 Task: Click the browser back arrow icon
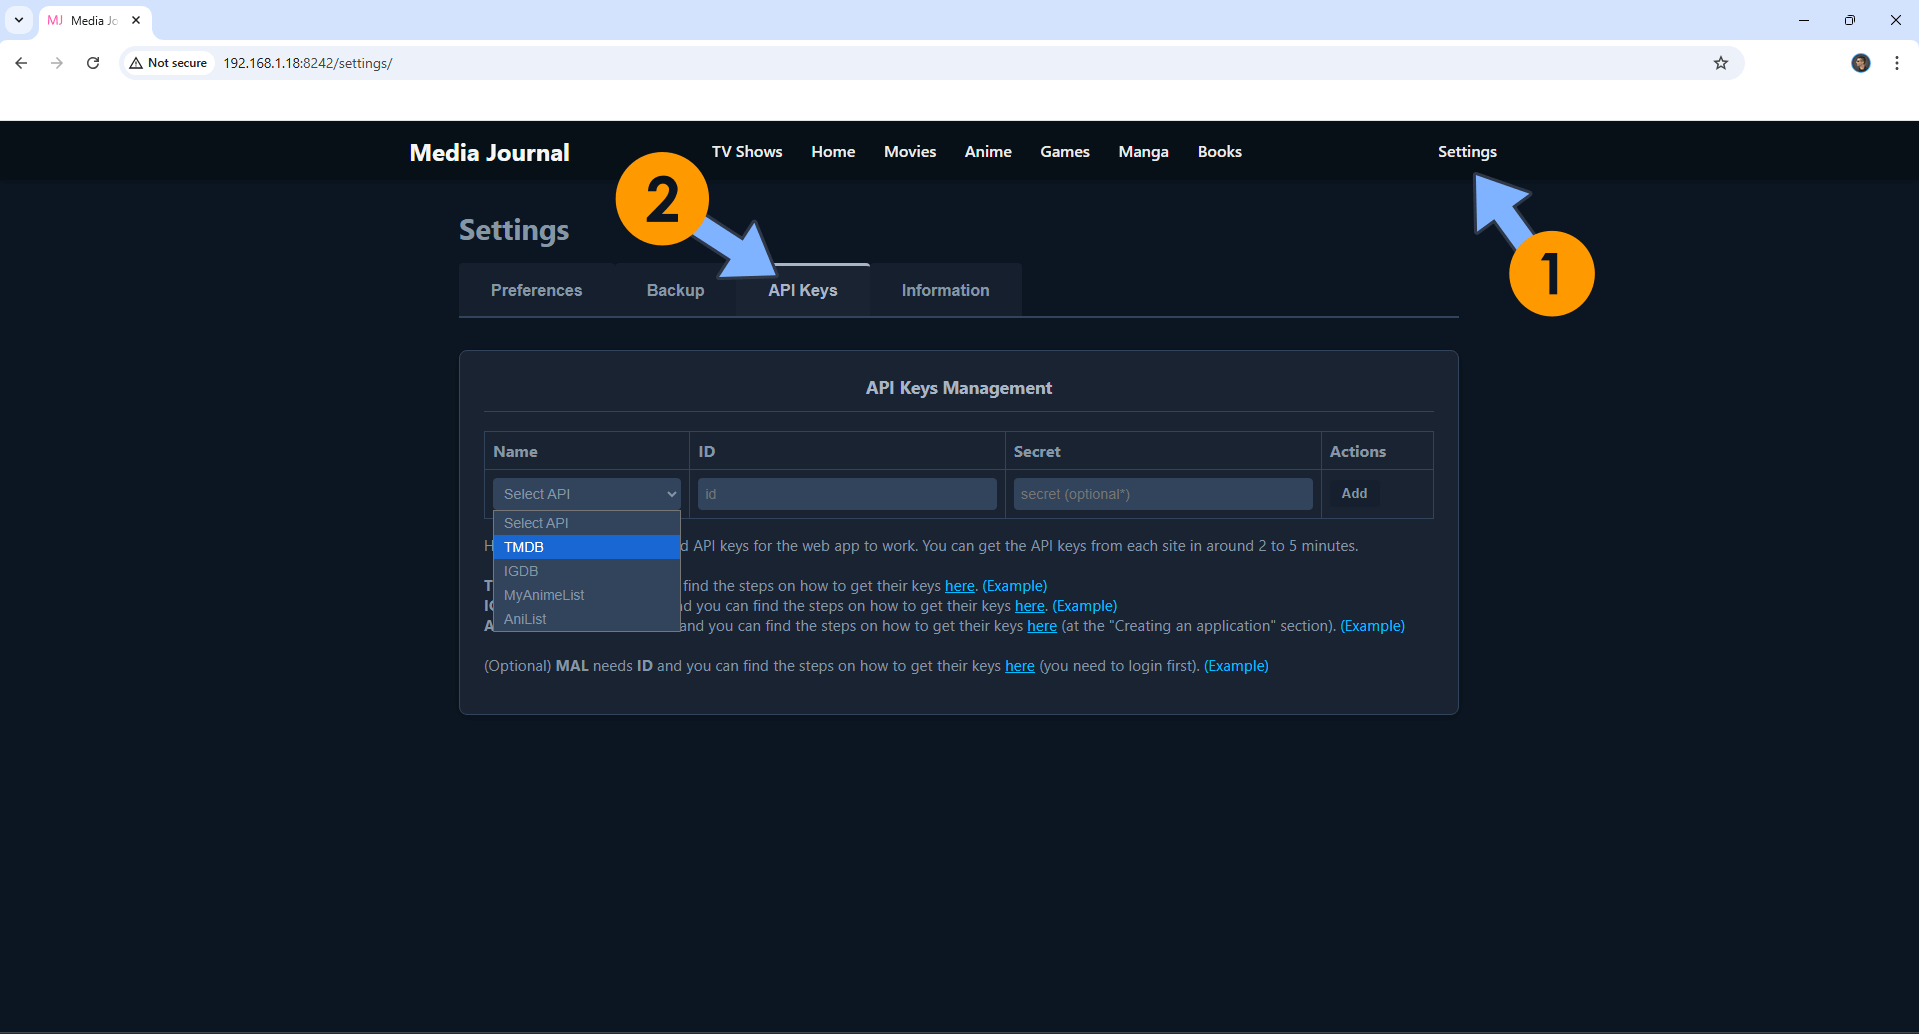pyautogui.click(x=21, y=63)
